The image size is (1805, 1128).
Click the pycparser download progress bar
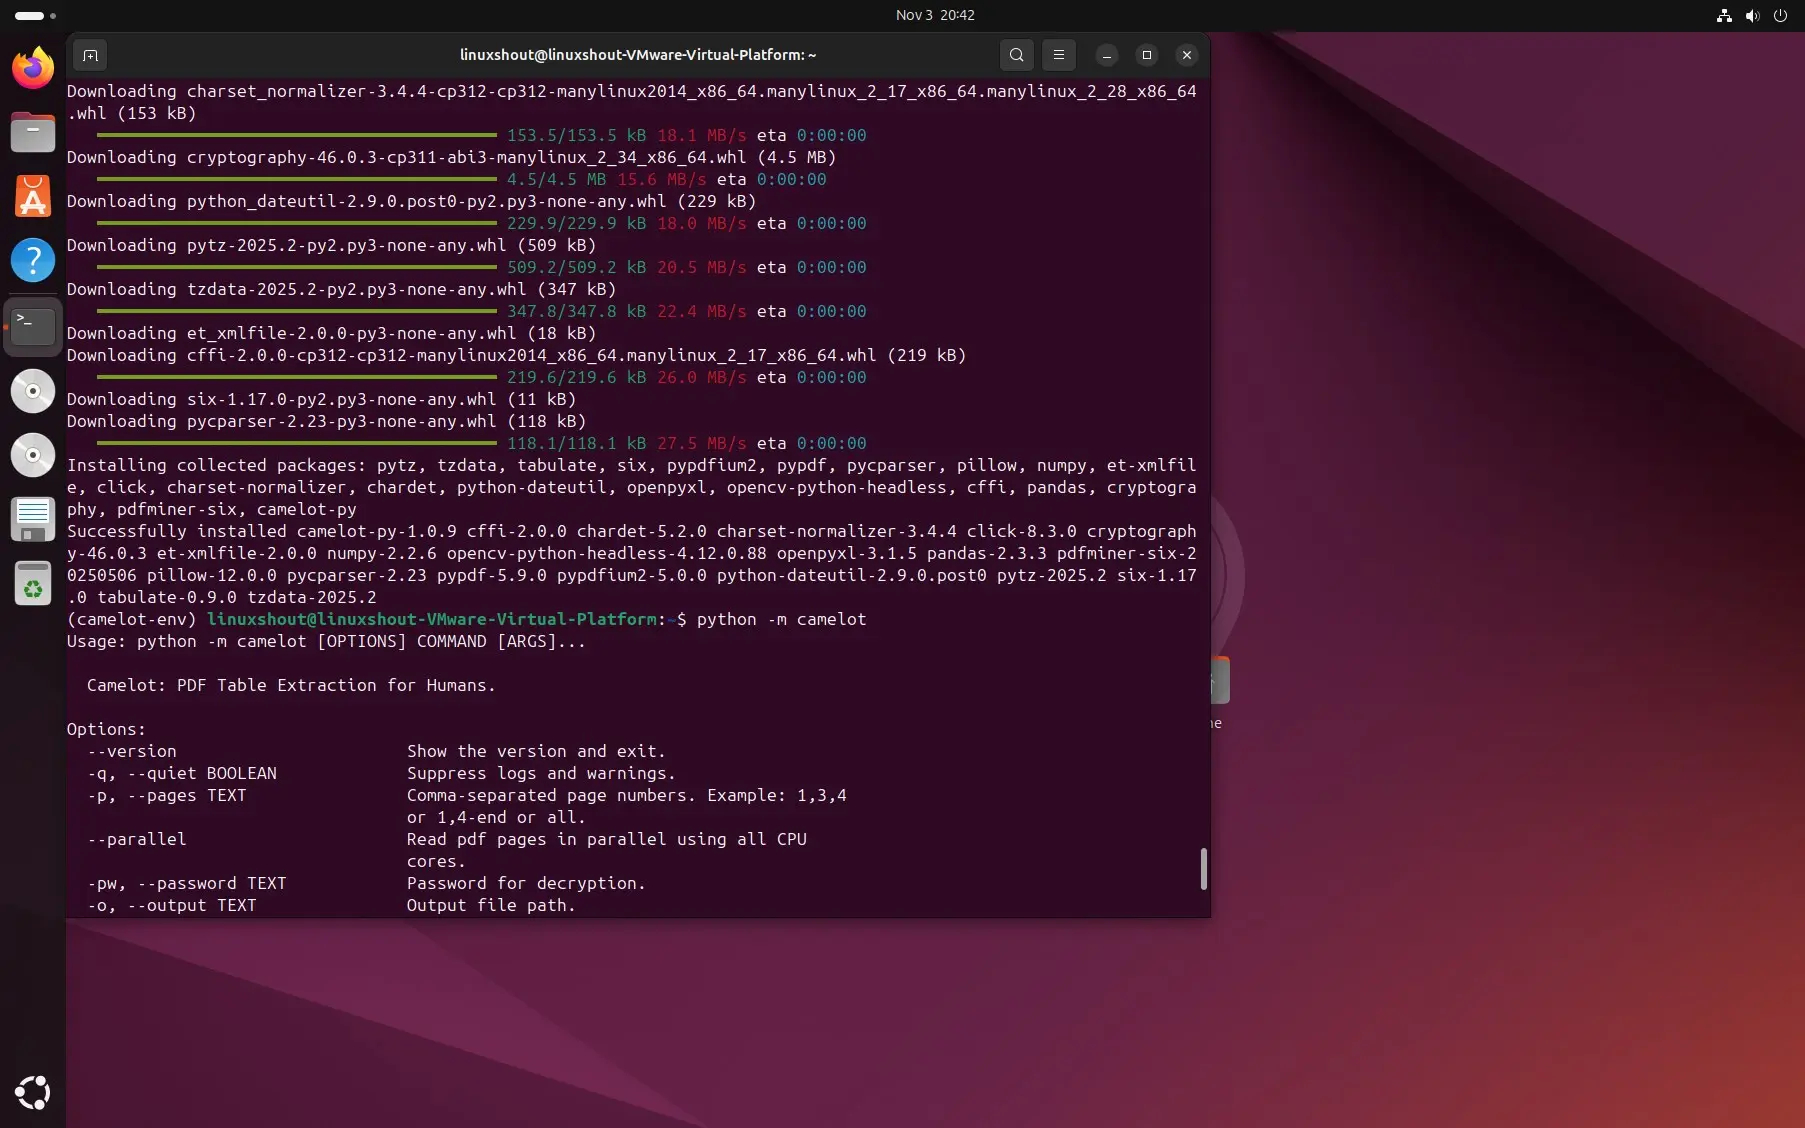[297, 443]
